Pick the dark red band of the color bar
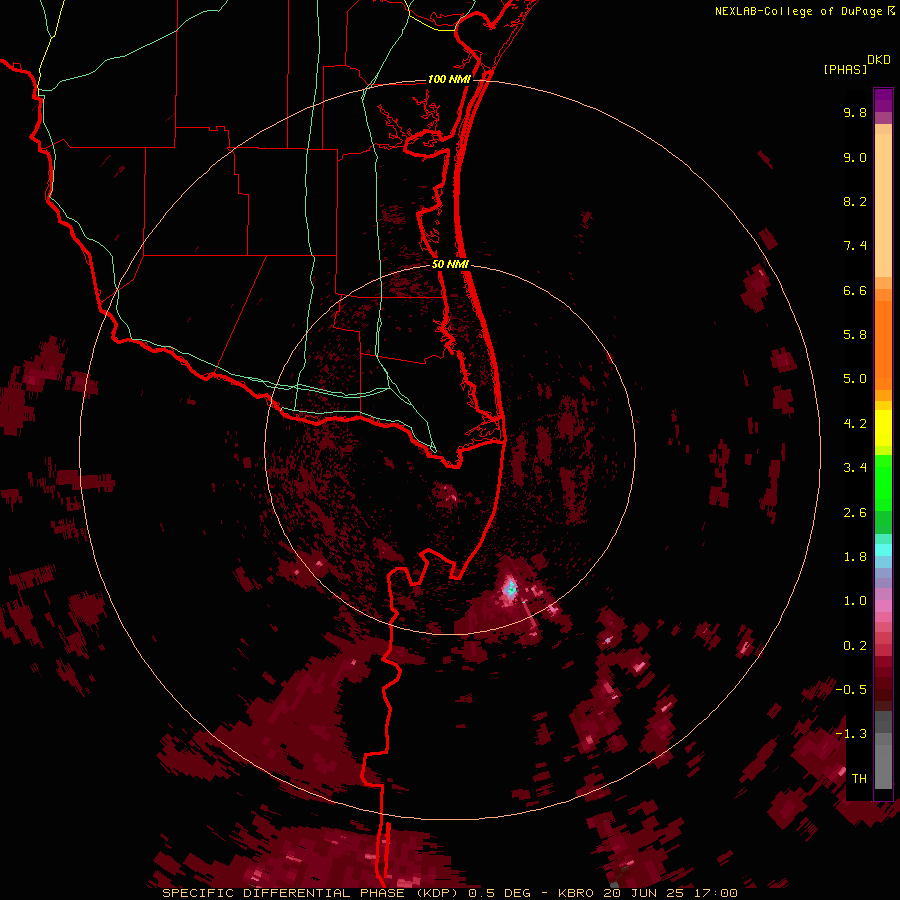 (883, 683)
